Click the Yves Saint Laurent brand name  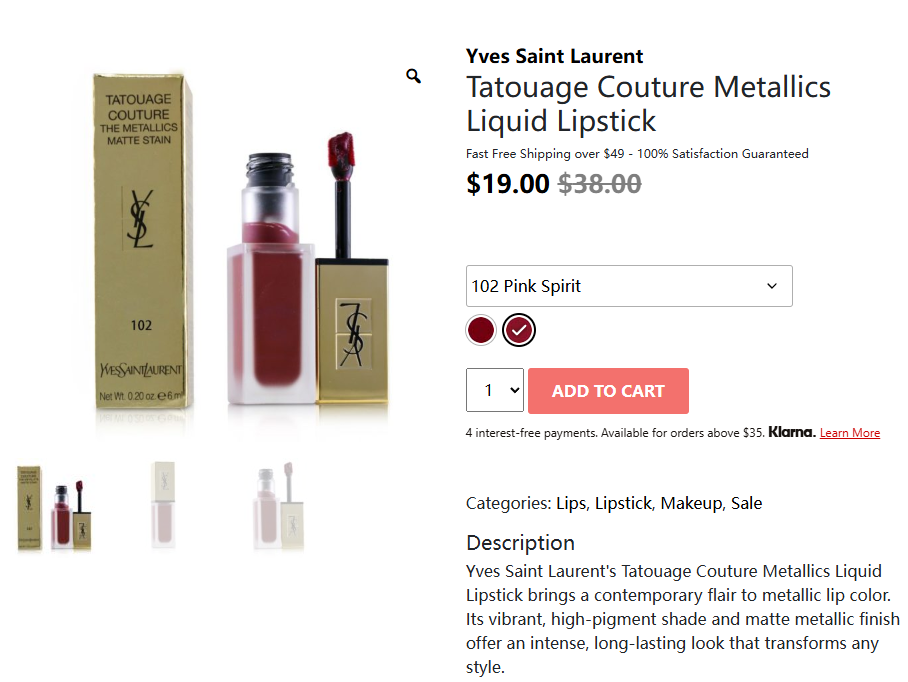(554, 56)
